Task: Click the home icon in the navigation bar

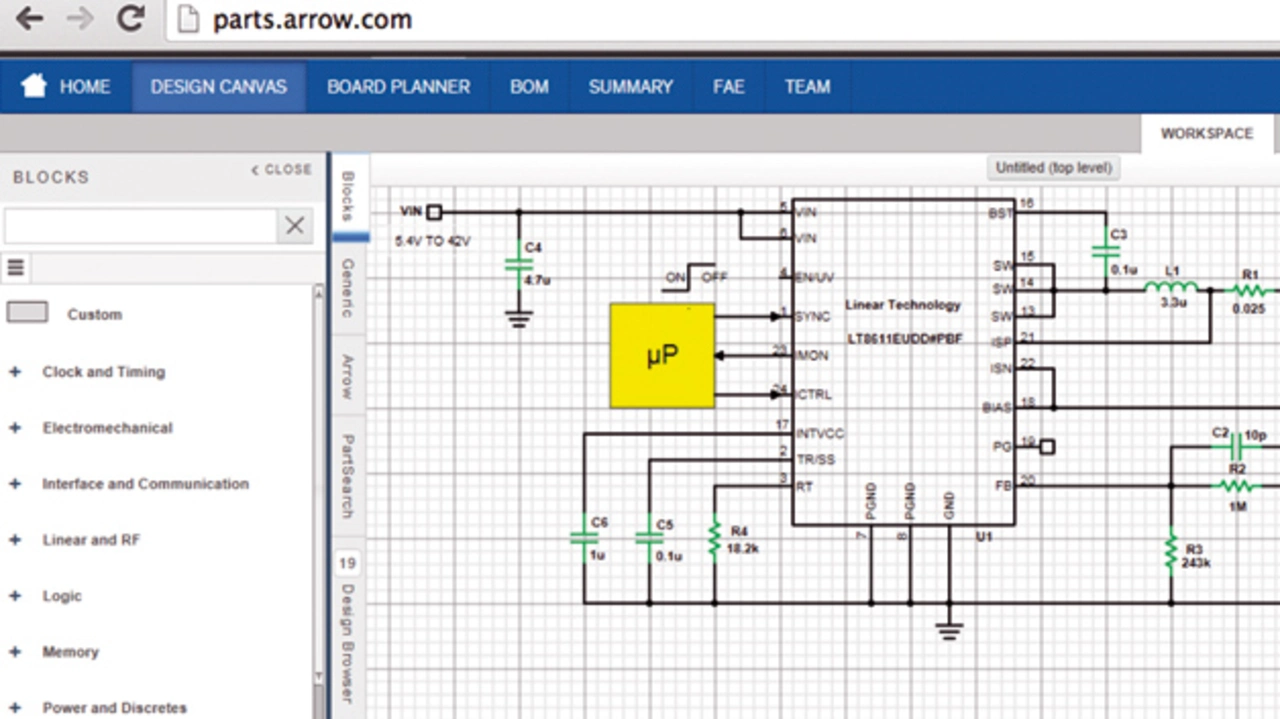Action: pos(34,86)
